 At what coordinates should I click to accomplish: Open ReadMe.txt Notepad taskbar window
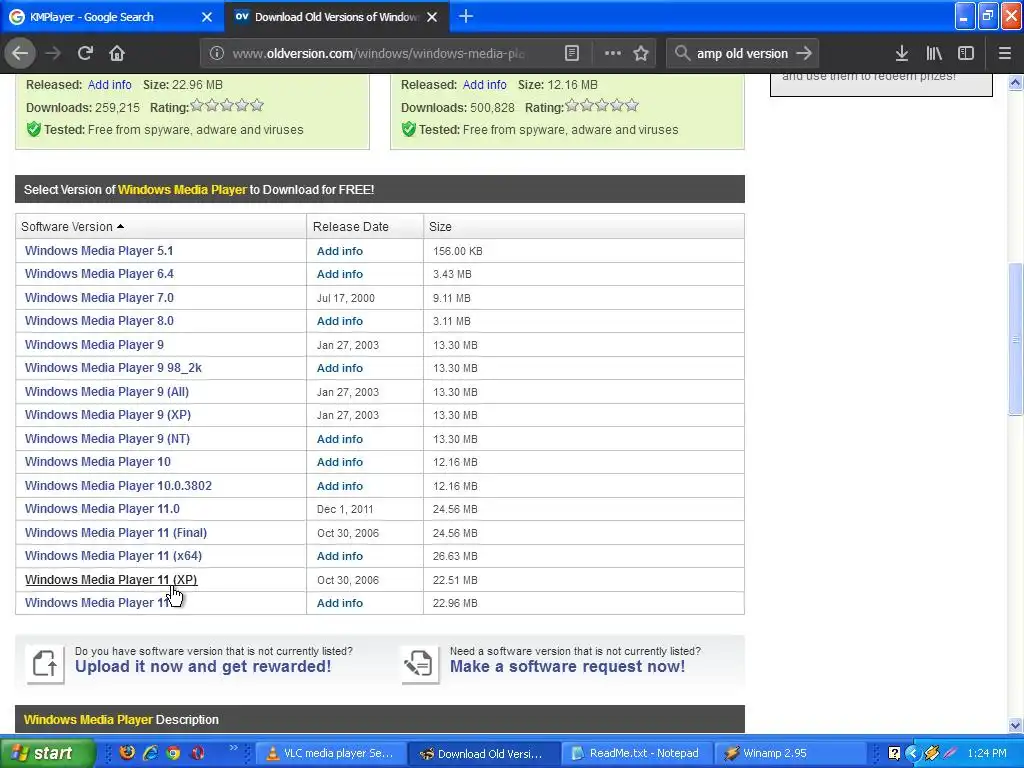(635, 753)
